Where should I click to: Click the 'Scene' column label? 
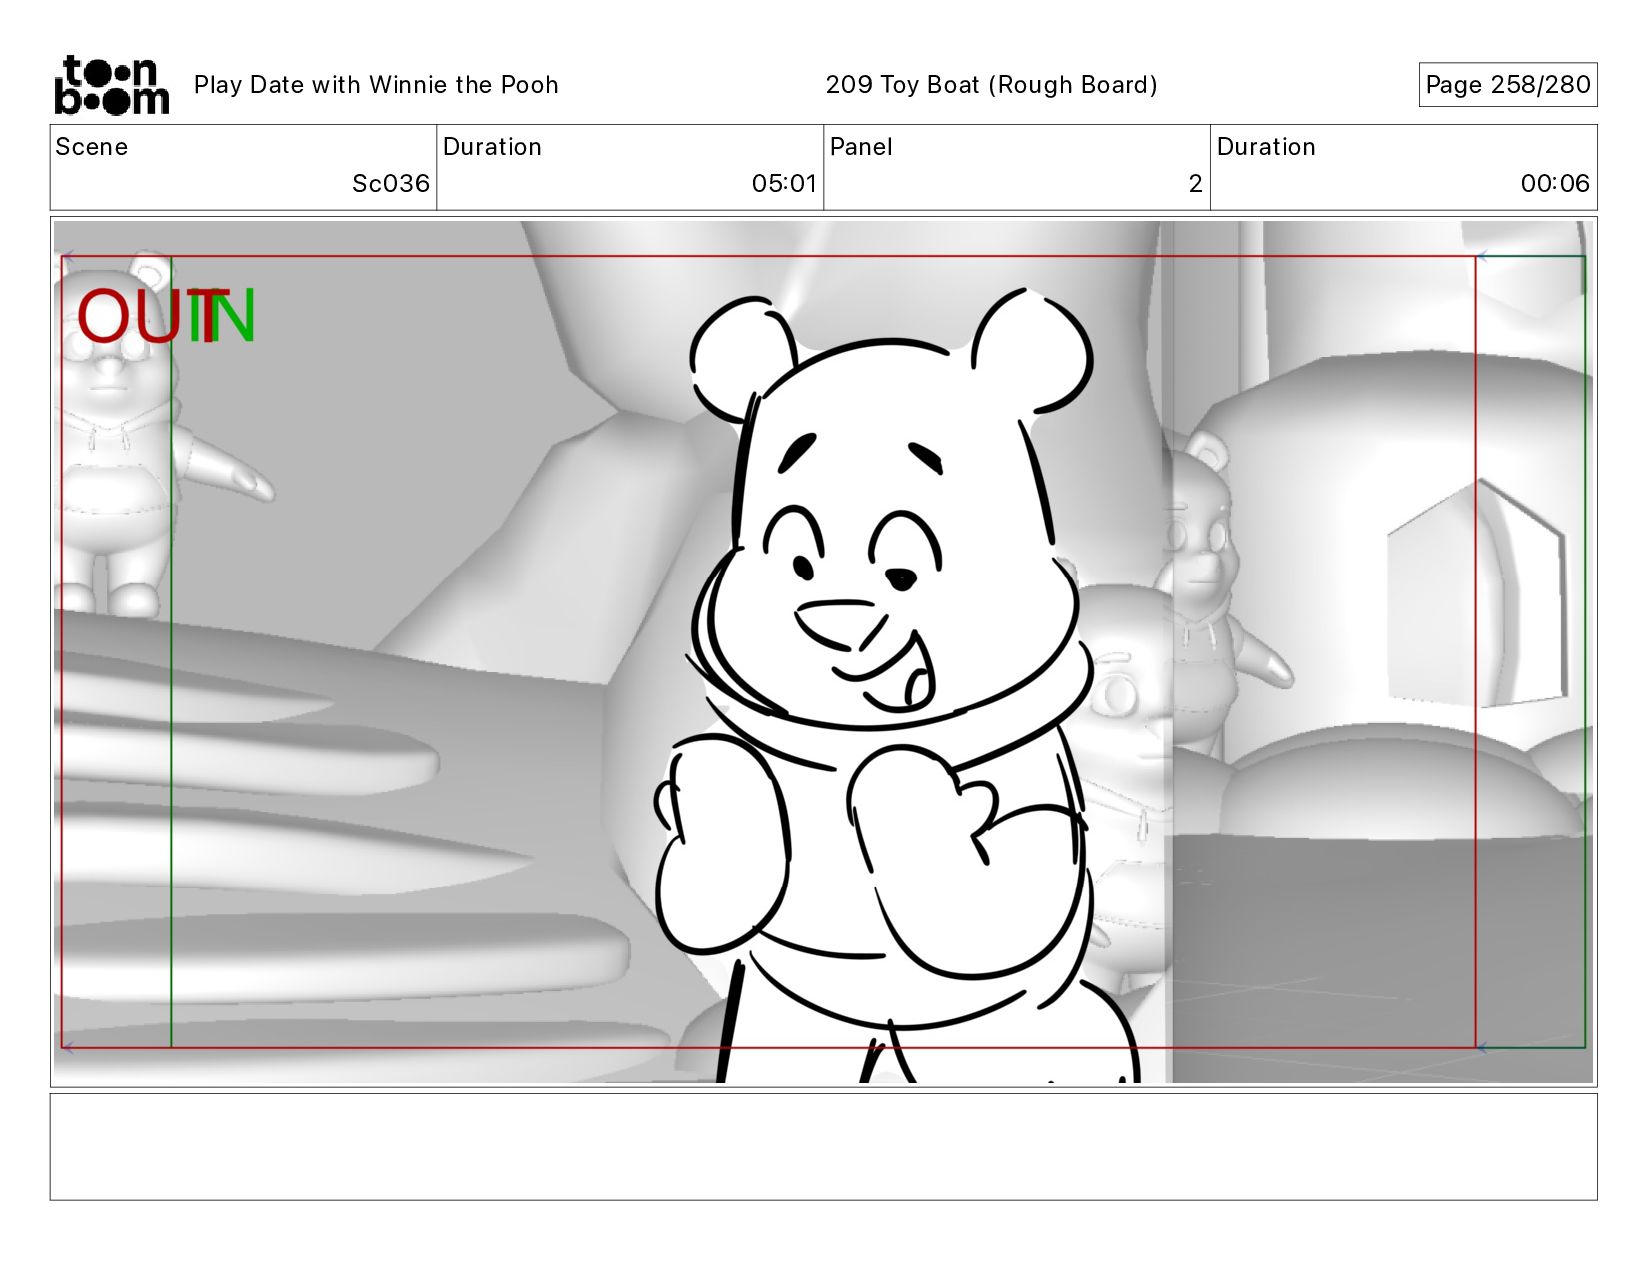[x=92, y=147]
